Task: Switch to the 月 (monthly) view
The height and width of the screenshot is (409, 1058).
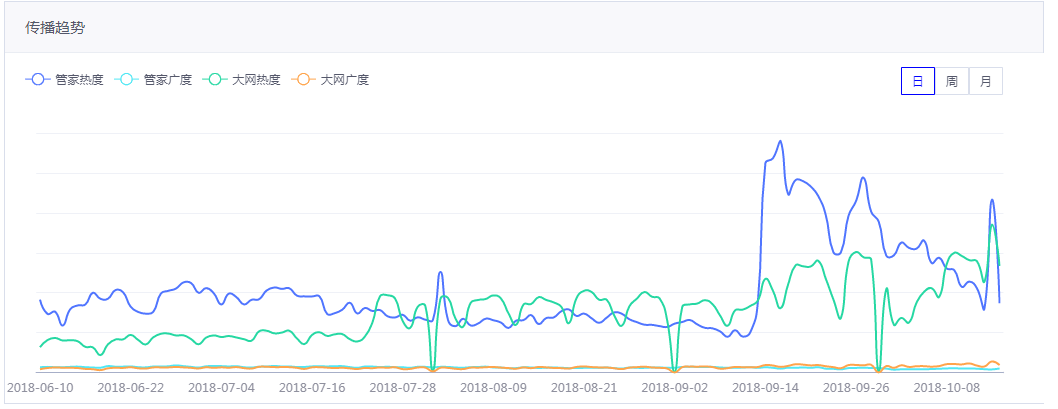Action: [x=986, y=81]
